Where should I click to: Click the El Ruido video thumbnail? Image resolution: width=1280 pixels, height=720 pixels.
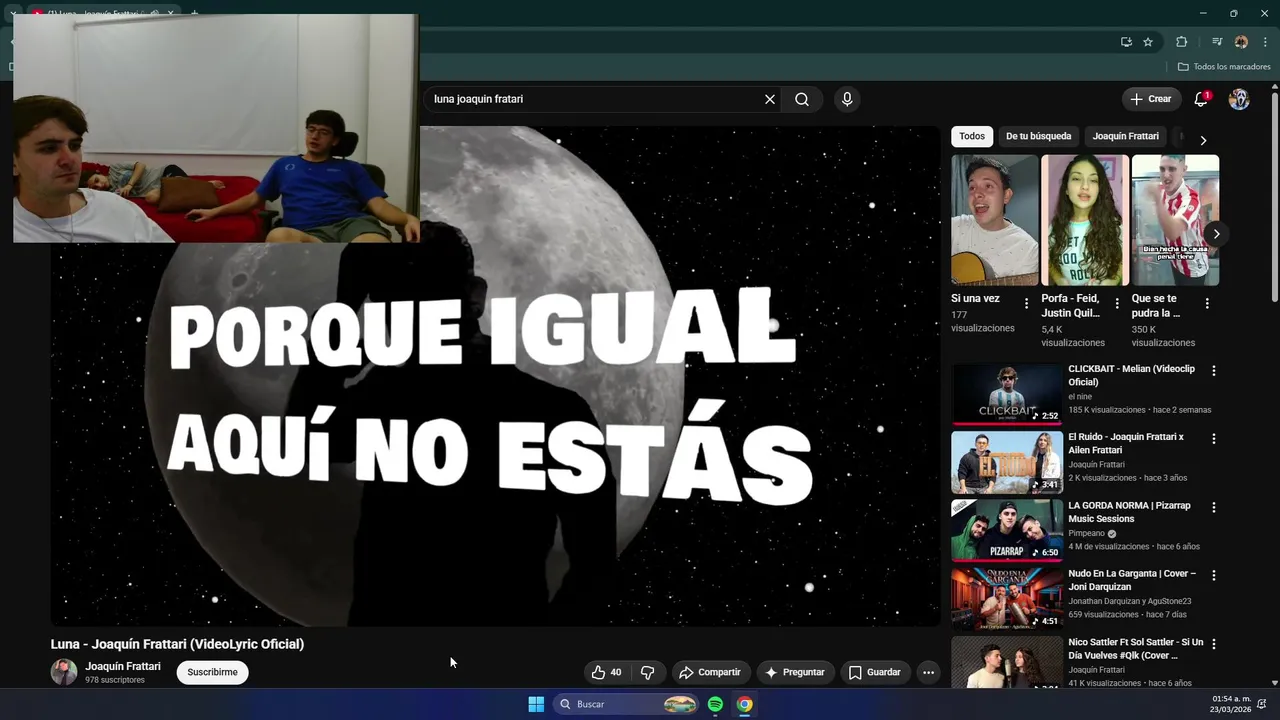coord(1007,462)
